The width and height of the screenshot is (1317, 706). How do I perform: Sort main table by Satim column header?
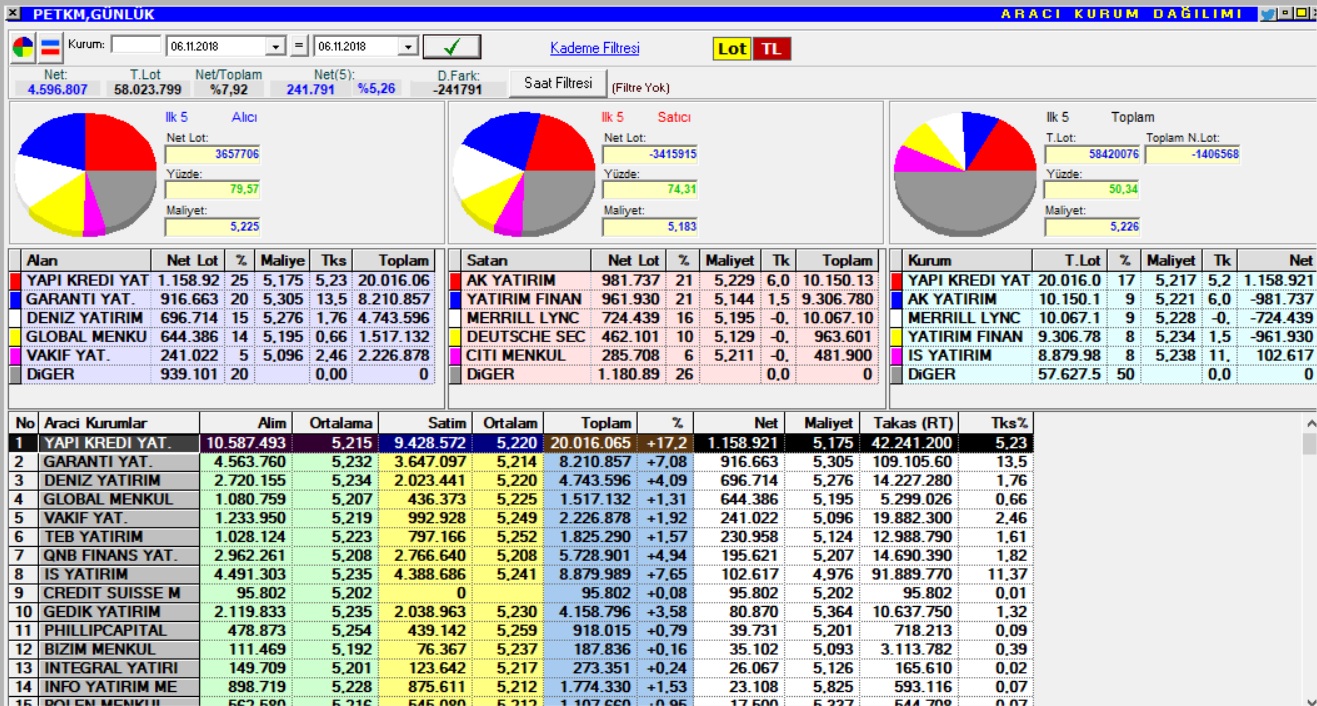click(425, 423)
